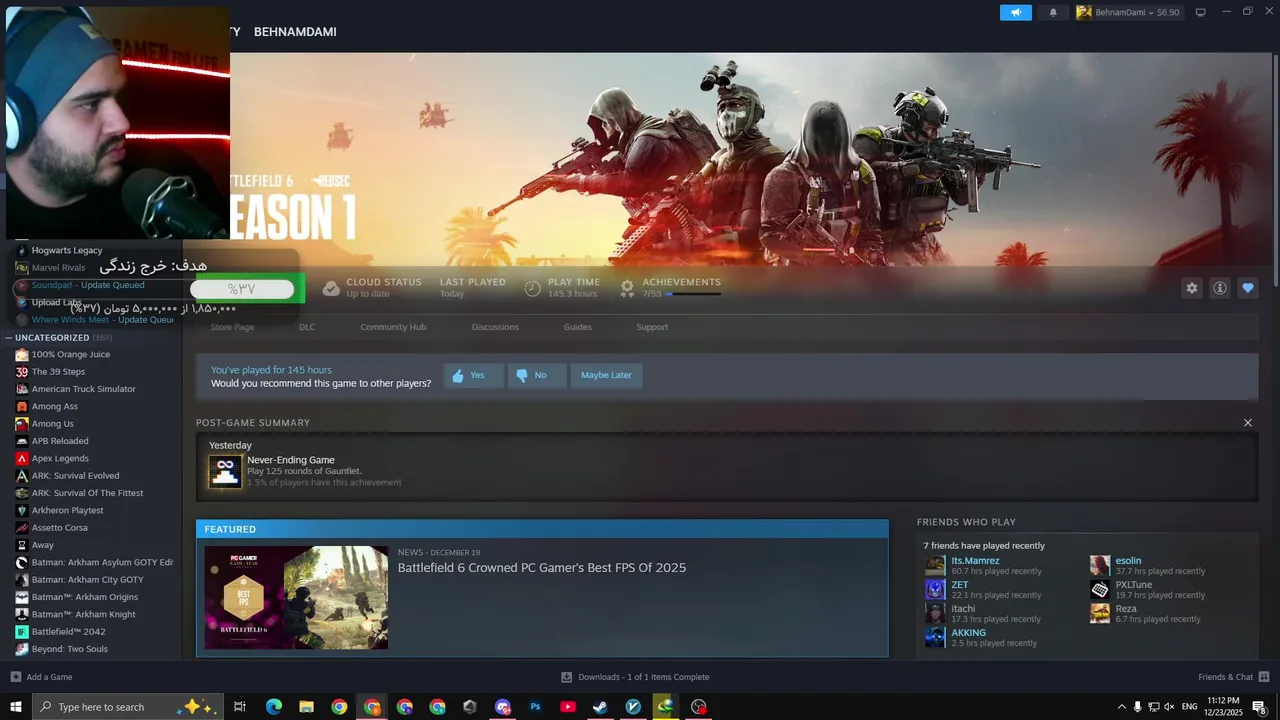Choose Maybe Later for recommendation
The image size is (1280, 720).
tap(606, 375)
